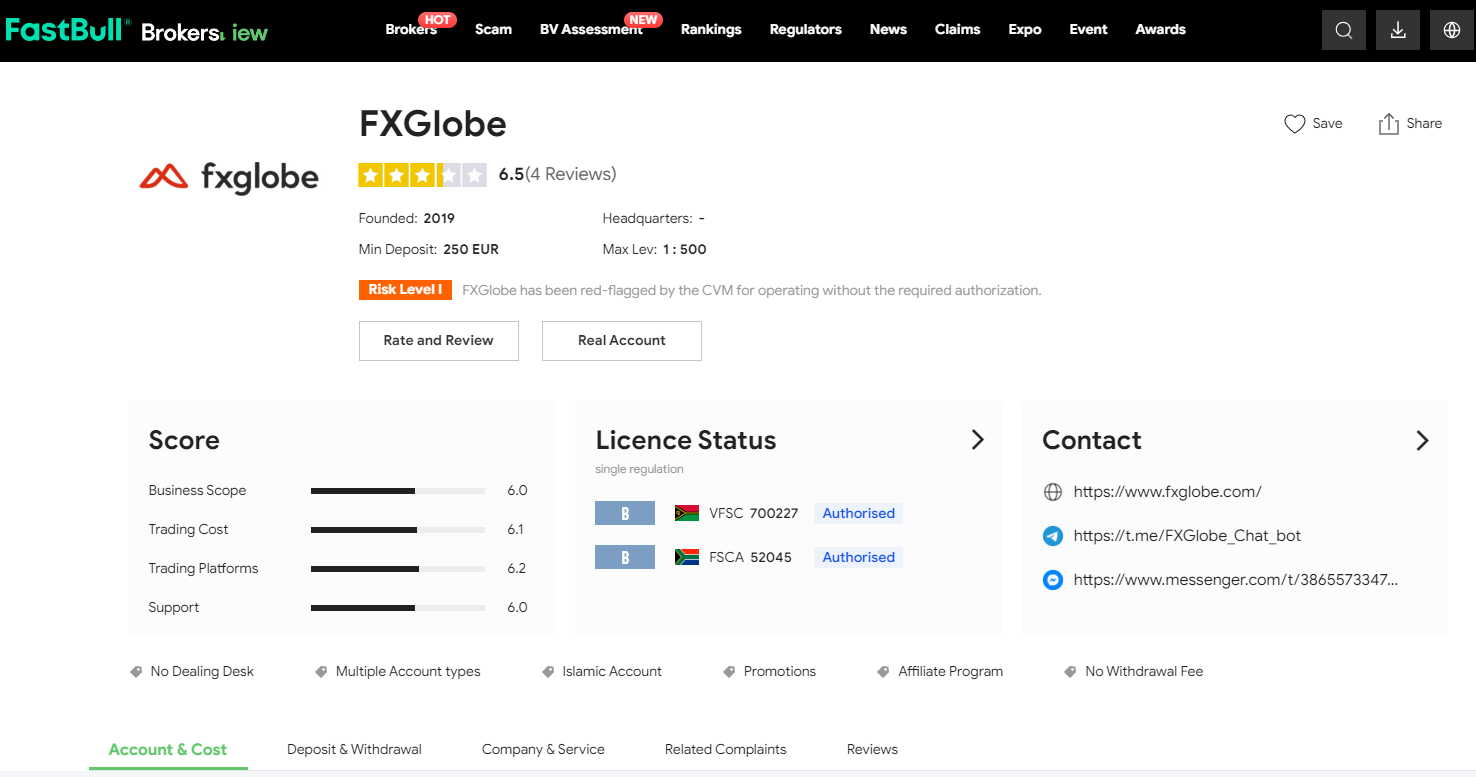Open the fxglobe.com website link
1476x777 pixels.
click(1167, 492)
